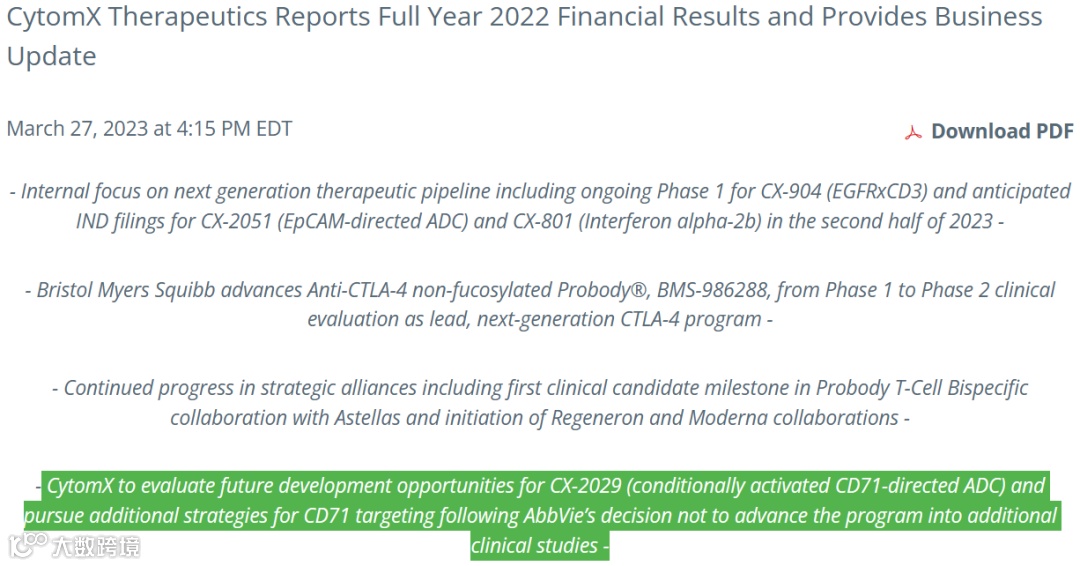Click the Probody T-Cell Bispecific phrase
The width and height of the screenshot is (1080, 566).
tap(922, 388)
